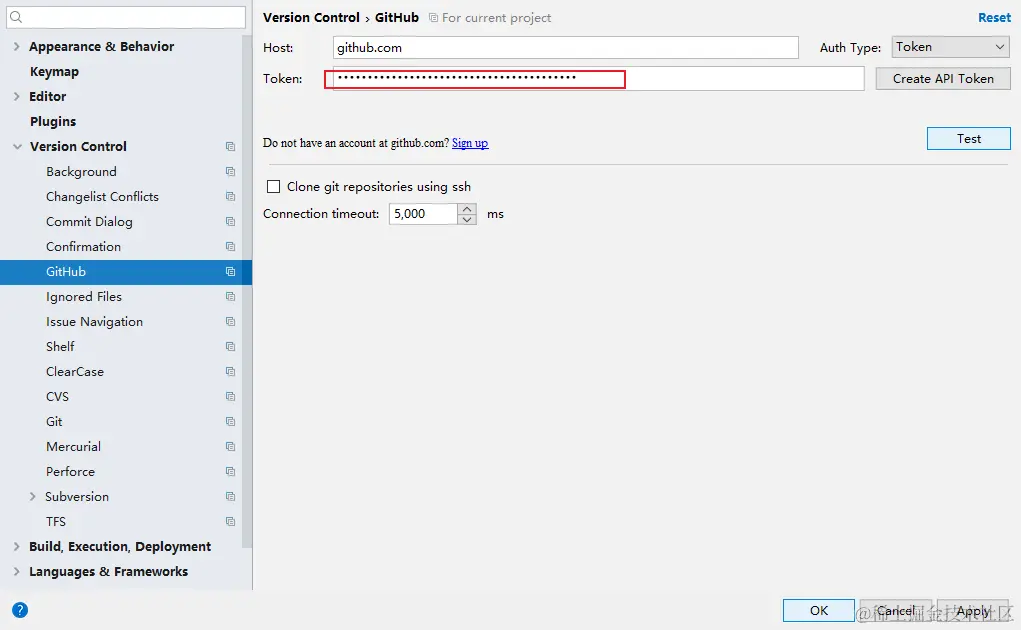
Task: Click project-level icon beside Git
Action: (x=230, y=422)
